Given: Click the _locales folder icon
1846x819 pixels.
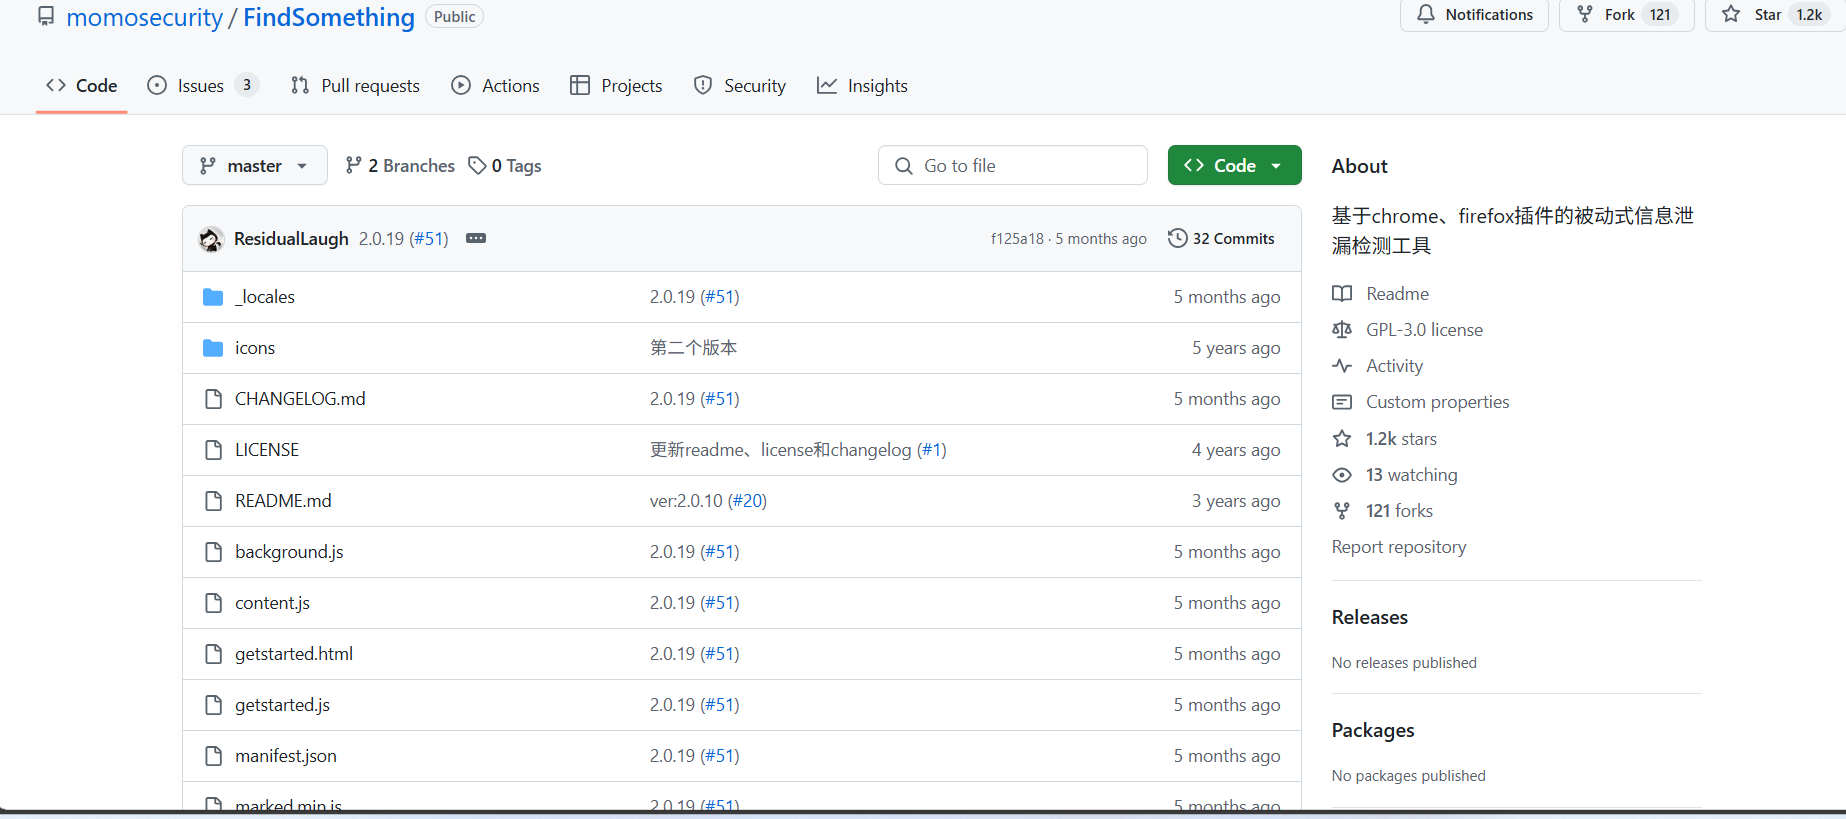Looking at the screenshot, I should (x=213, y=297).
